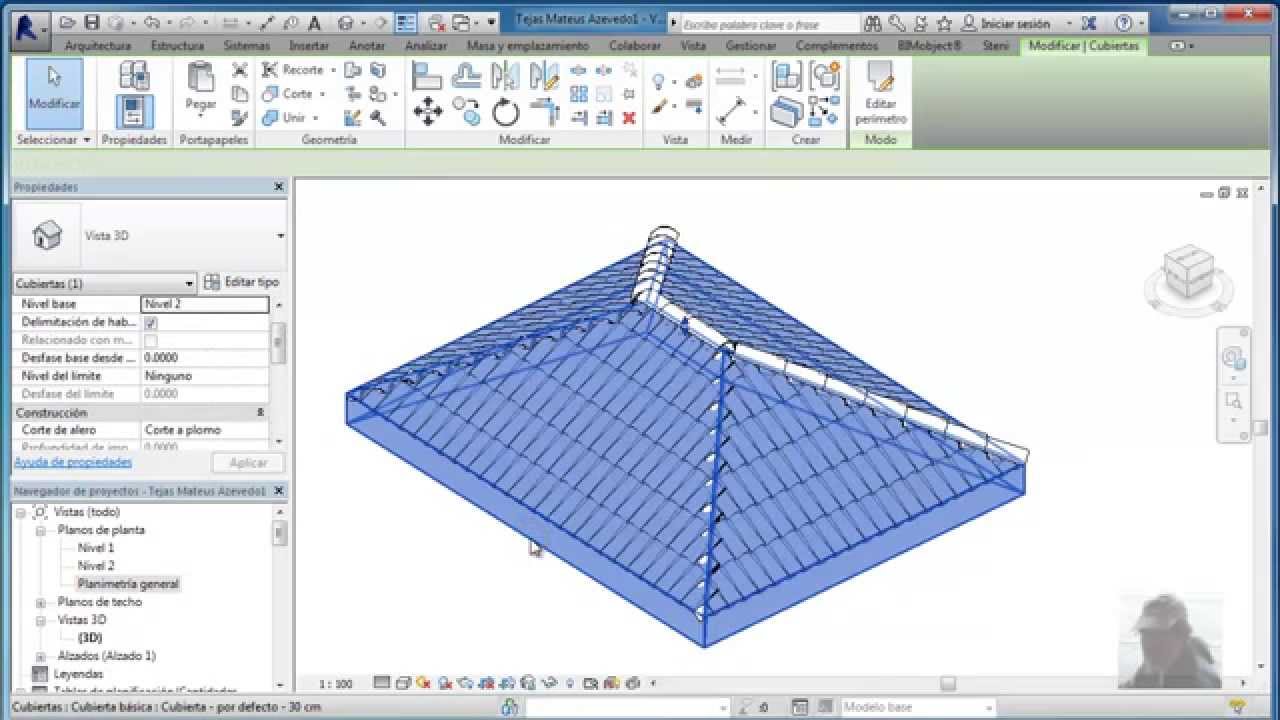Screen dimensions: 1280x720
Task: Toggle shadows on the view control bar
Action: (444, 683)
